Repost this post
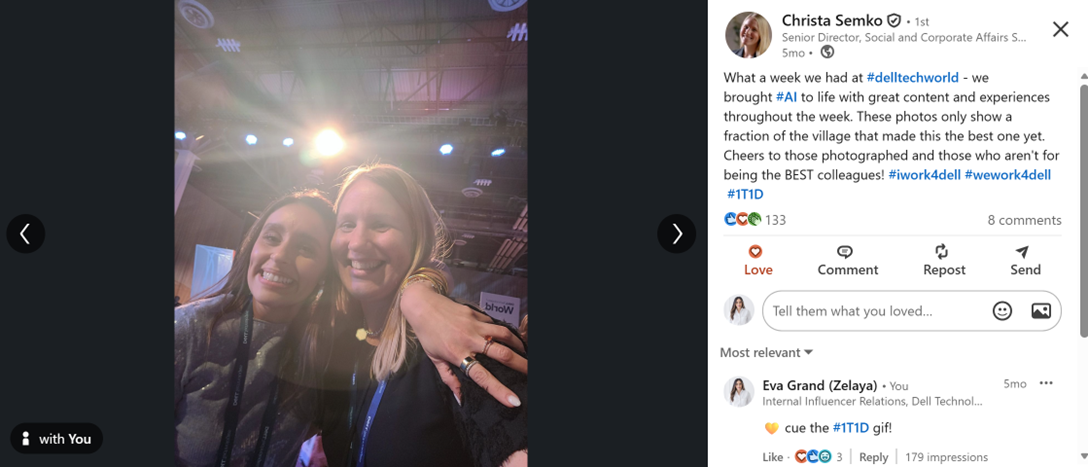 point(943,260)
